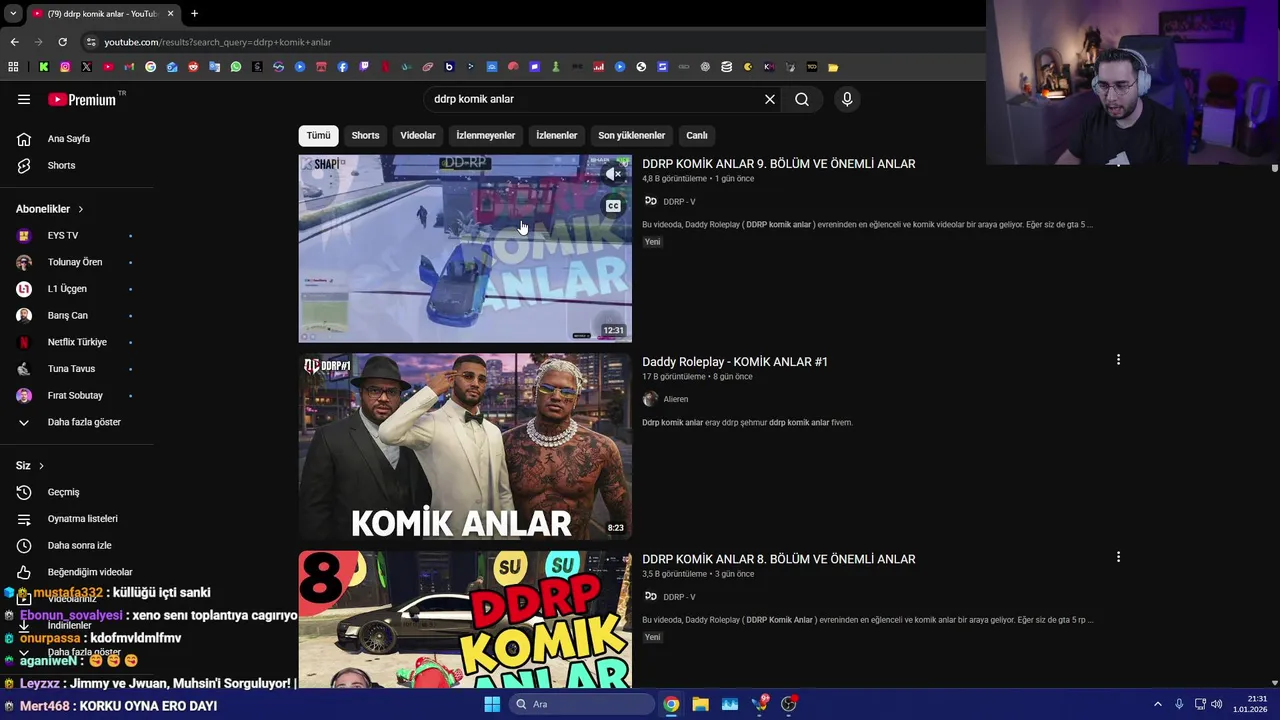Open YouTube bookmark in bookmarks bar

(108, 67)
